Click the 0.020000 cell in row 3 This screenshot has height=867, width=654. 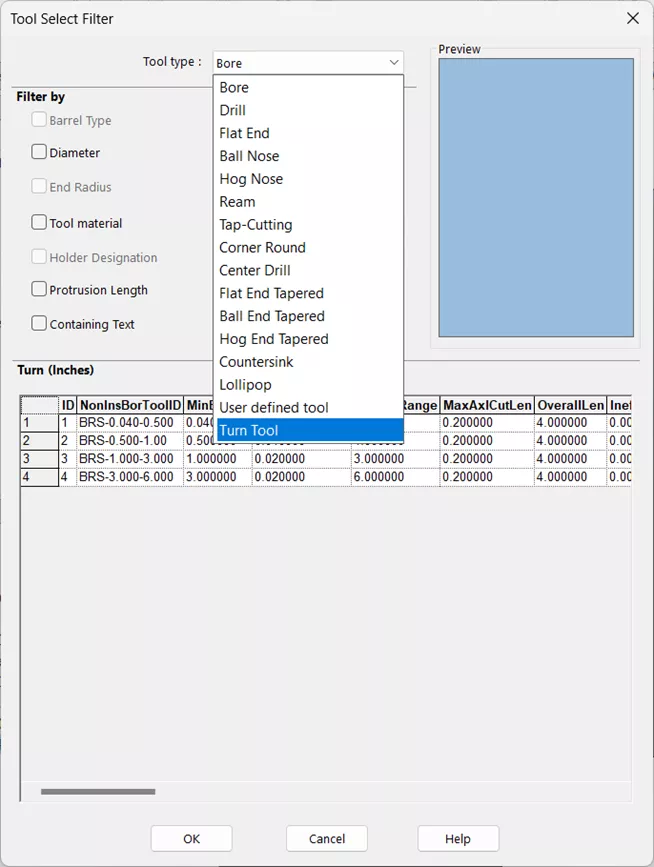coord(301,459)
